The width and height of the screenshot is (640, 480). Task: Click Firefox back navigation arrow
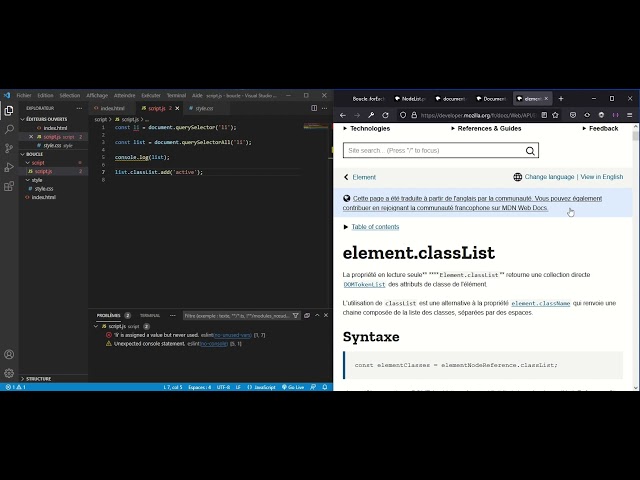coord(343,116)
